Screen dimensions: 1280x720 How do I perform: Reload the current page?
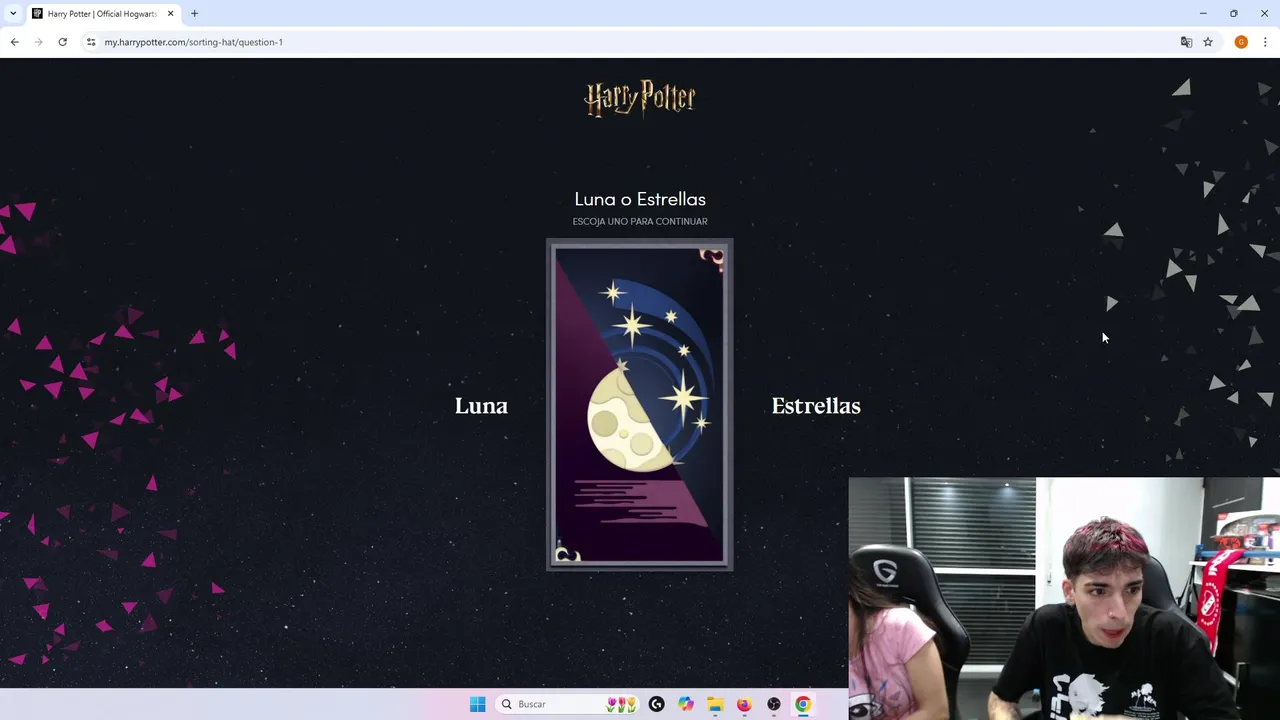[62, 42]
